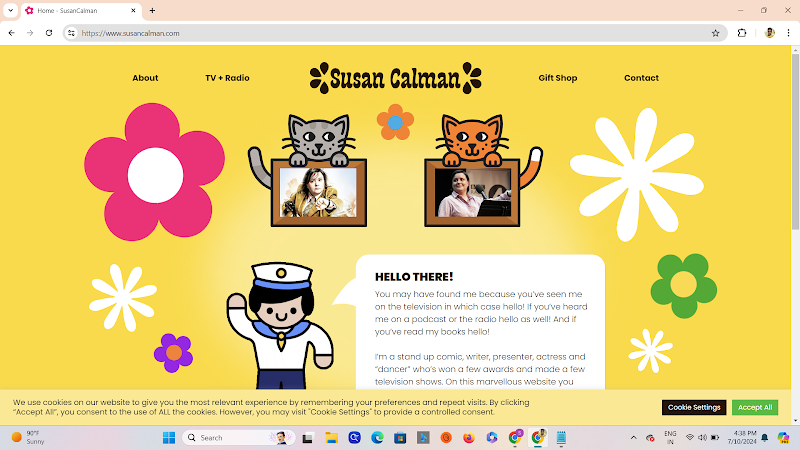Open the Windows Start menu

pos(169,438)
